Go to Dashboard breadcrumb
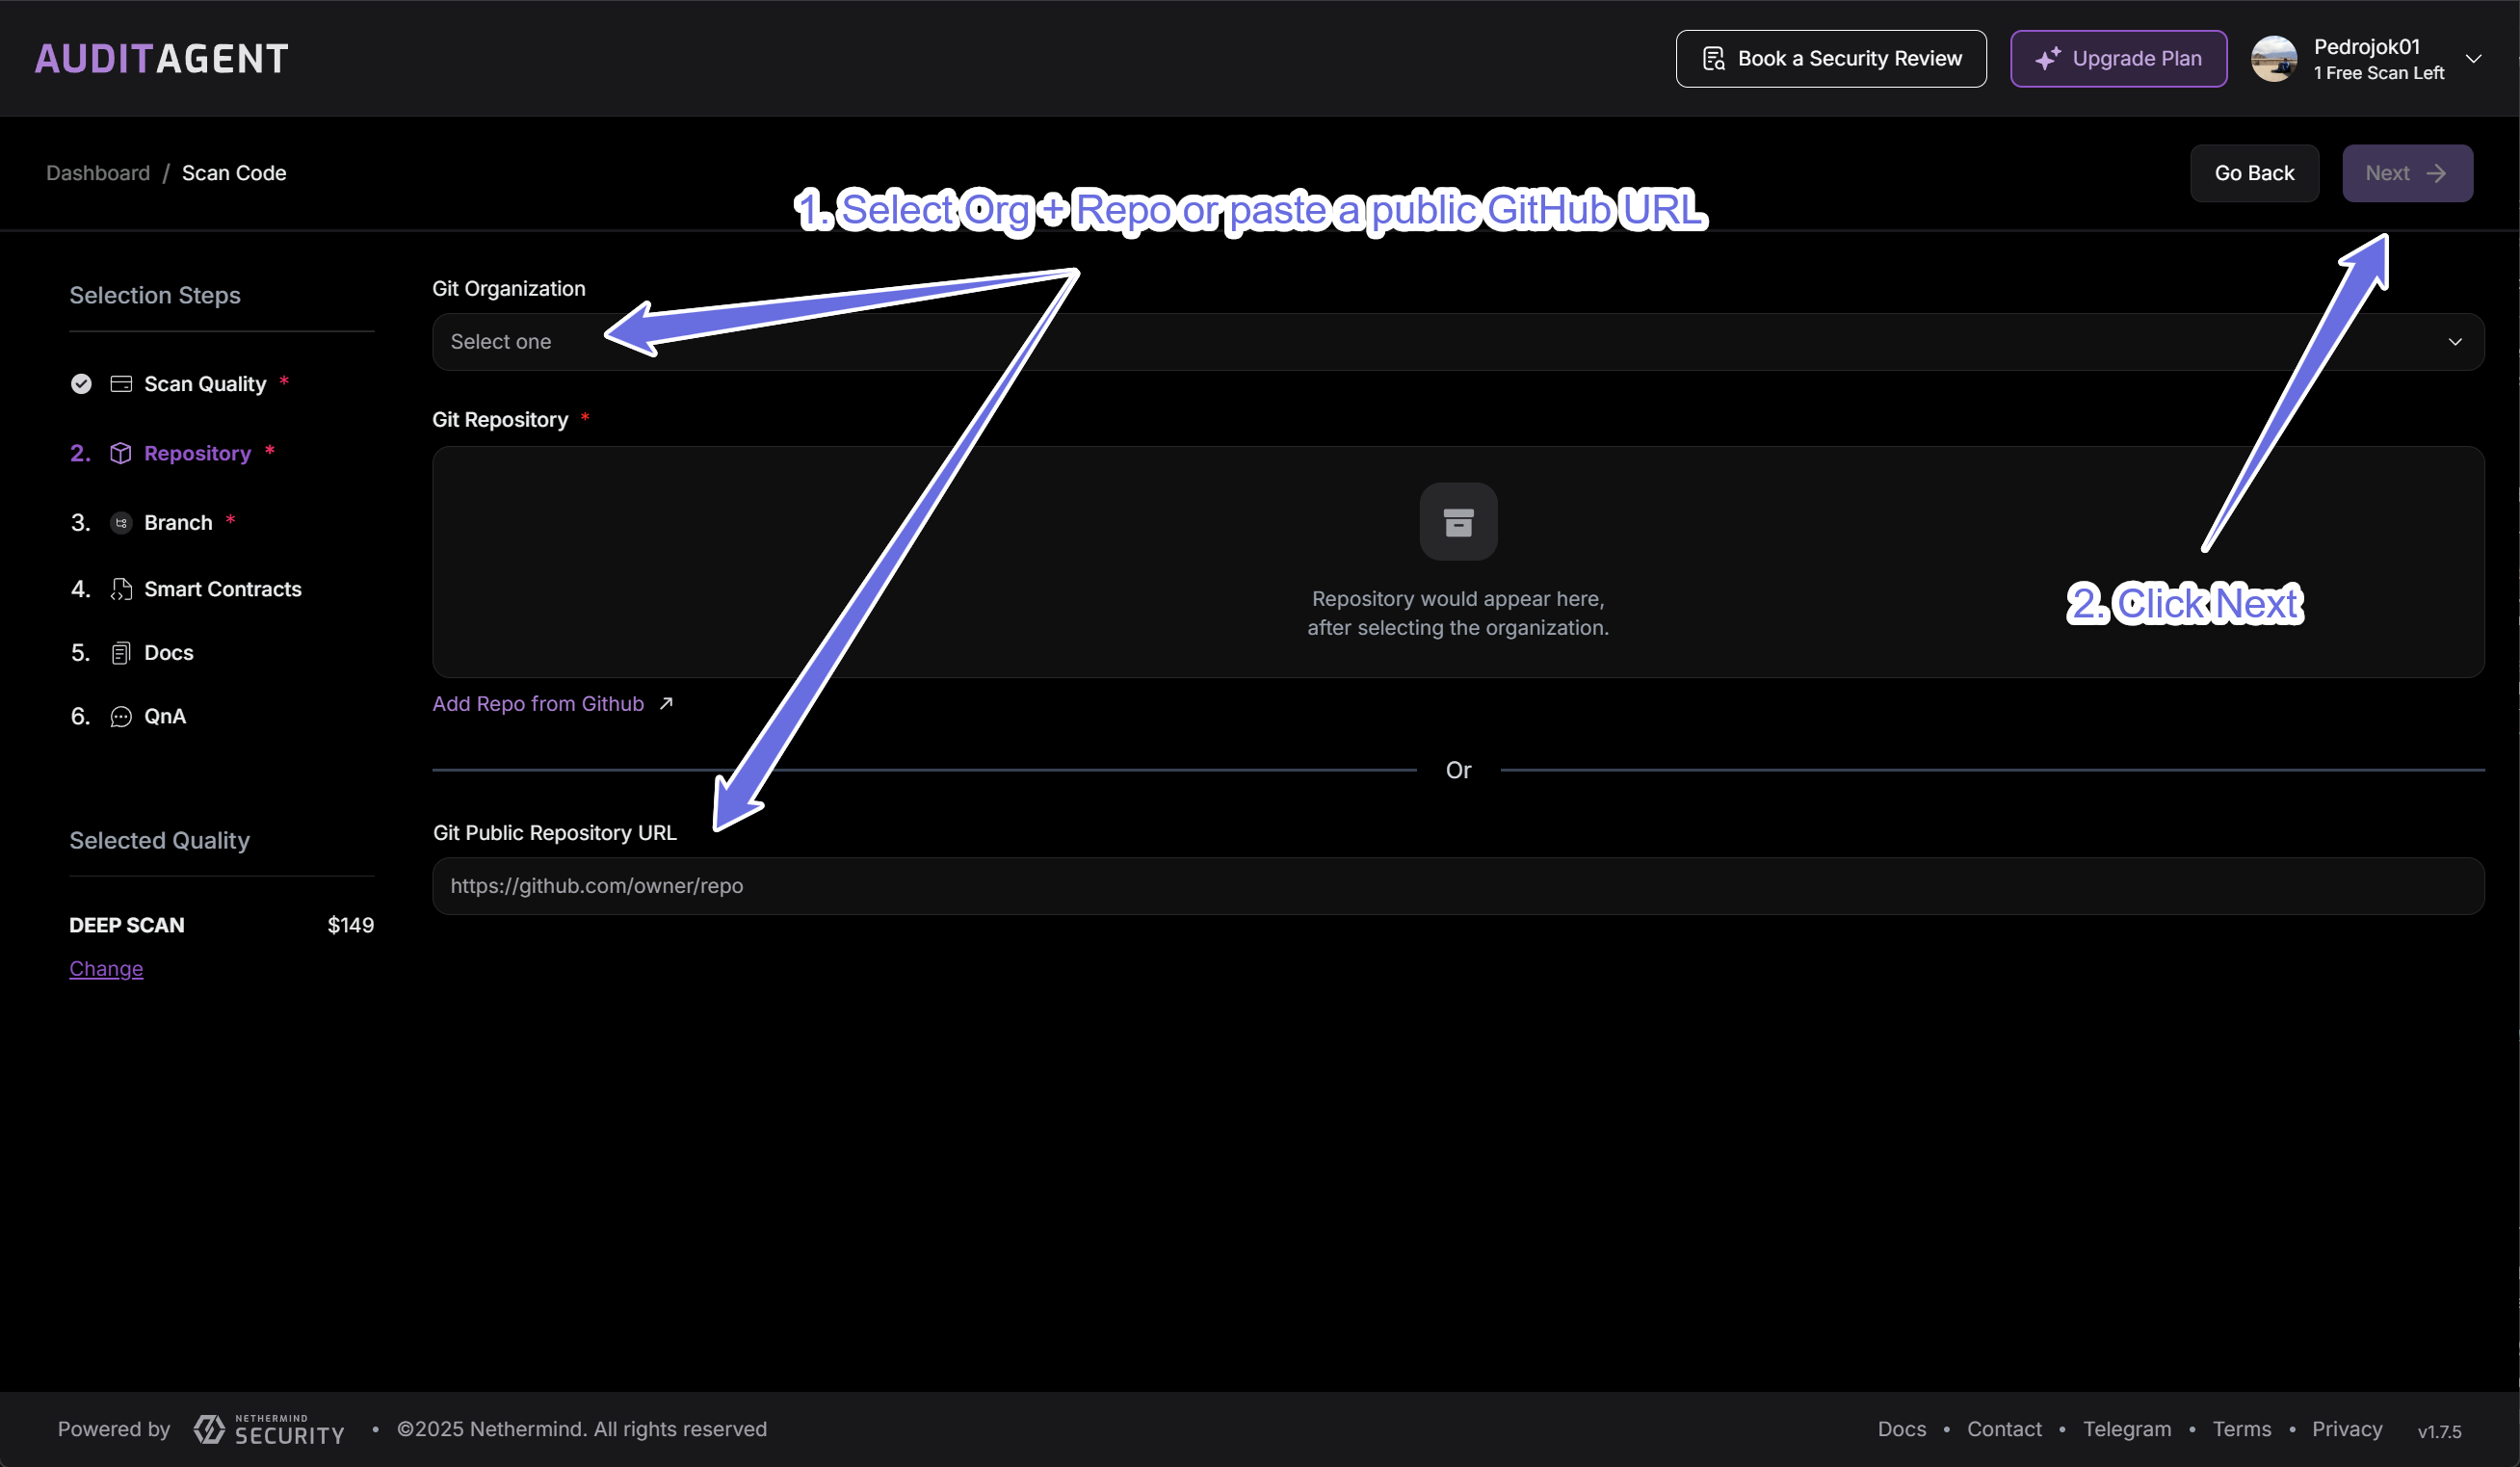This screenshot has width=2520, height=1467. [98, 173]
